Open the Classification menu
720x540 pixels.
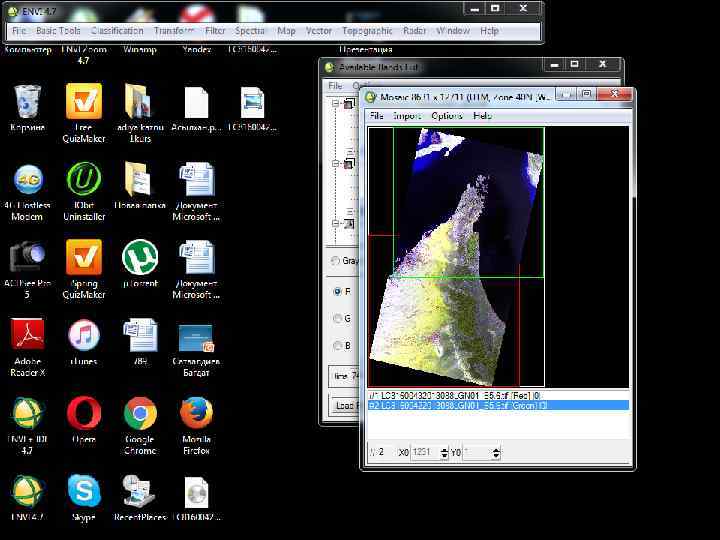tap(117, 31)
